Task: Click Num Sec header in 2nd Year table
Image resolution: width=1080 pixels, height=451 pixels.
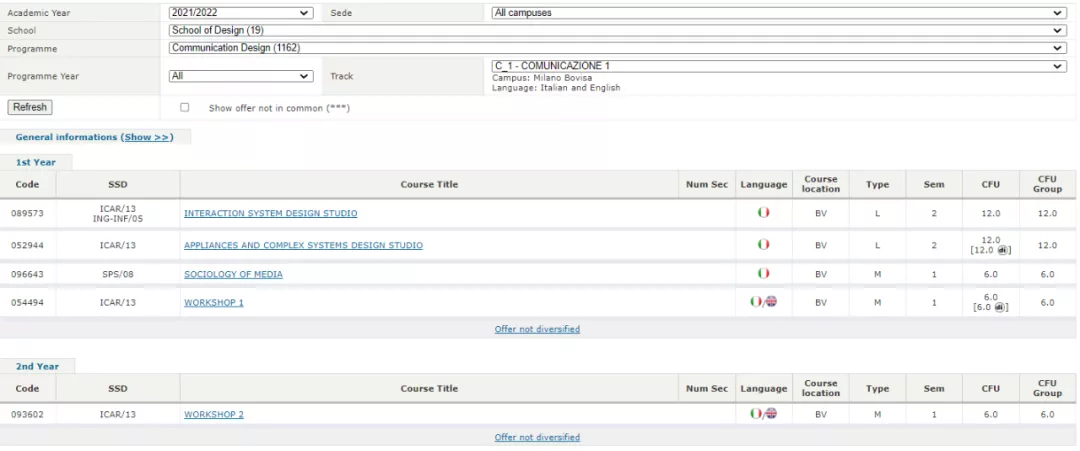Action: point(707,388)
